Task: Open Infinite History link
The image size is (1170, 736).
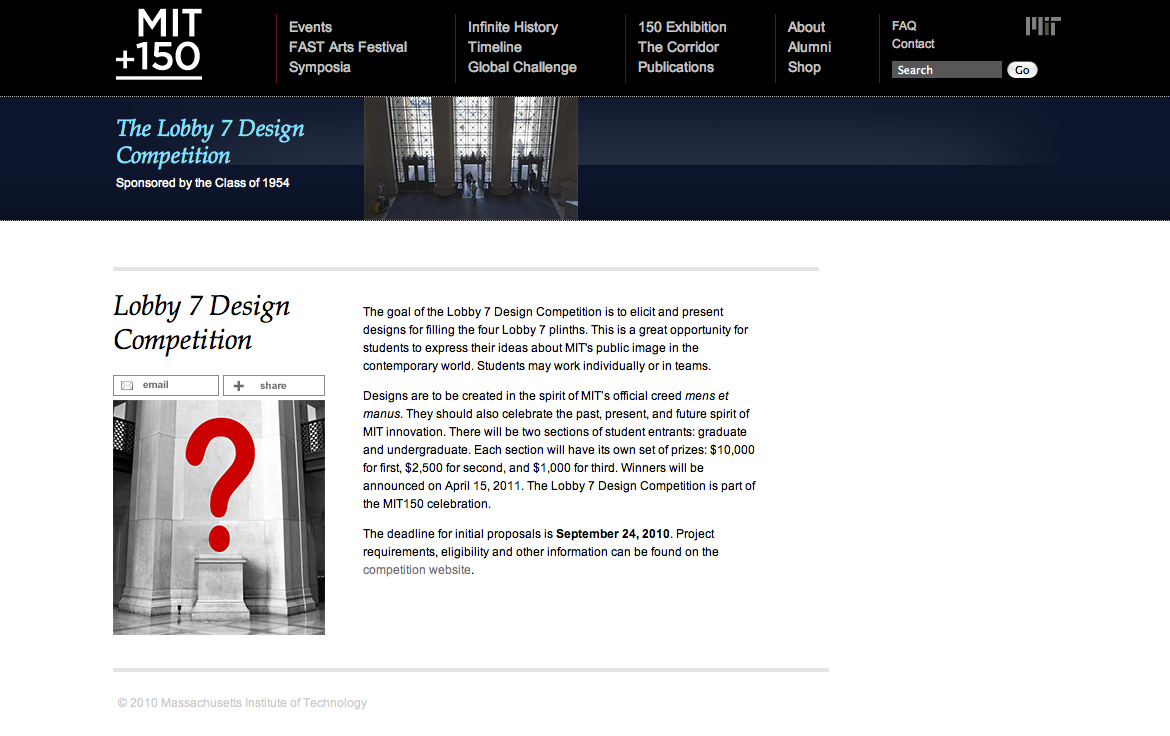Action: (513, 27)
